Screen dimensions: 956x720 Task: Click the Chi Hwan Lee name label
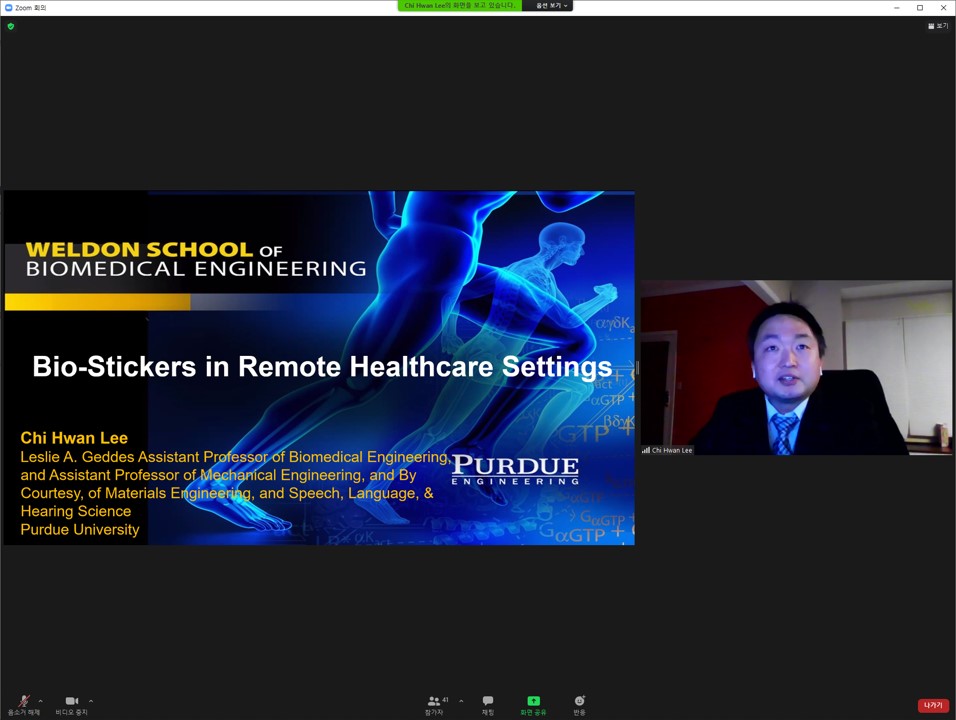pyautogui.click(x=671, y=451)
